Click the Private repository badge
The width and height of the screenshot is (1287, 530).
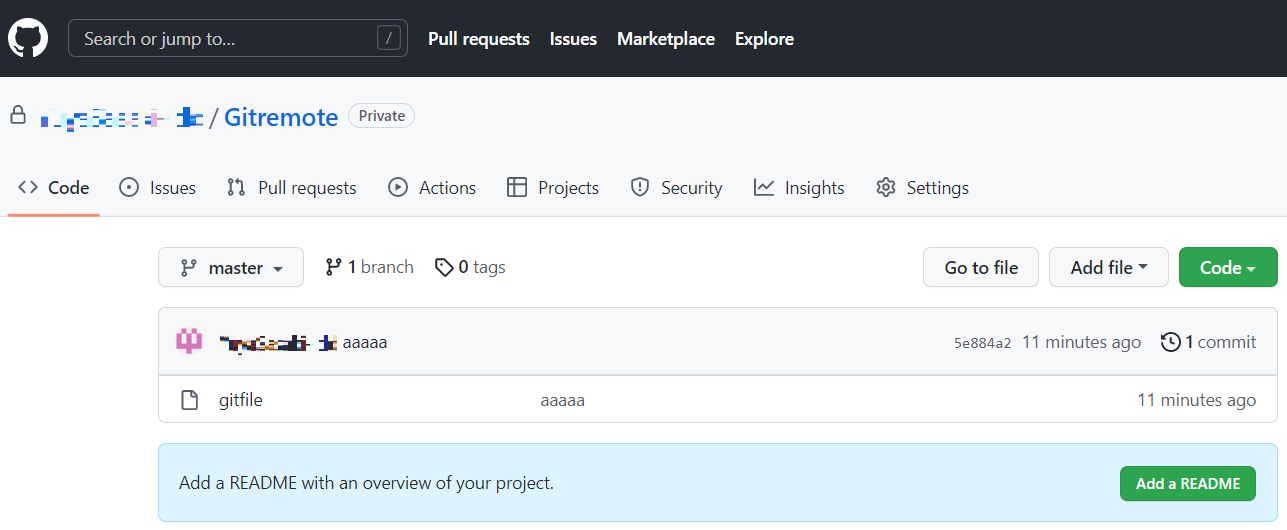[x=381, y=116]
